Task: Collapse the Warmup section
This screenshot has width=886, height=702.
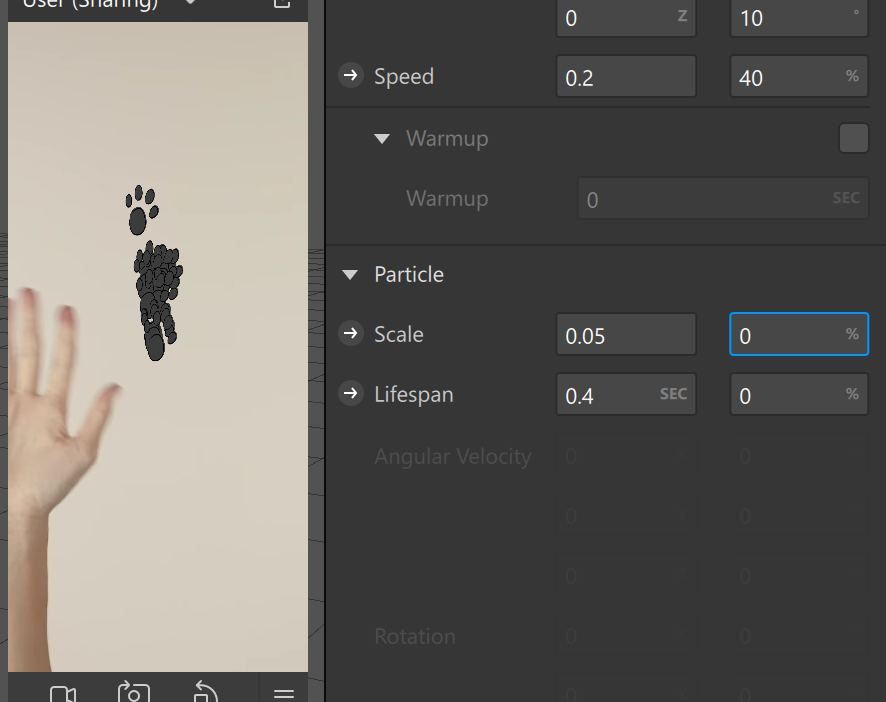Action: click(x=382, y=139)
